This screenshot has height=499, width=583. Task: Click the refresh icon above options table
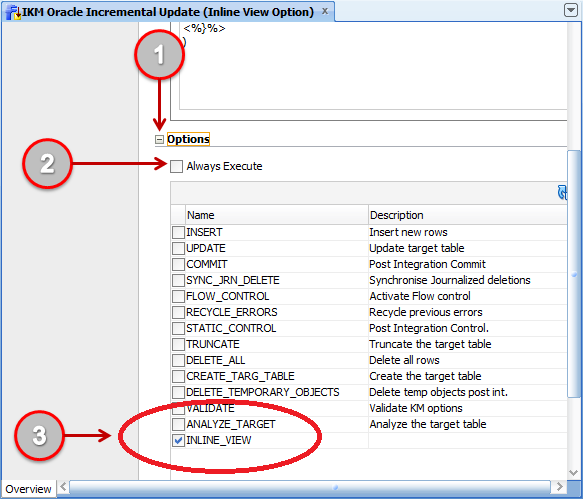(x=563, y=193)
